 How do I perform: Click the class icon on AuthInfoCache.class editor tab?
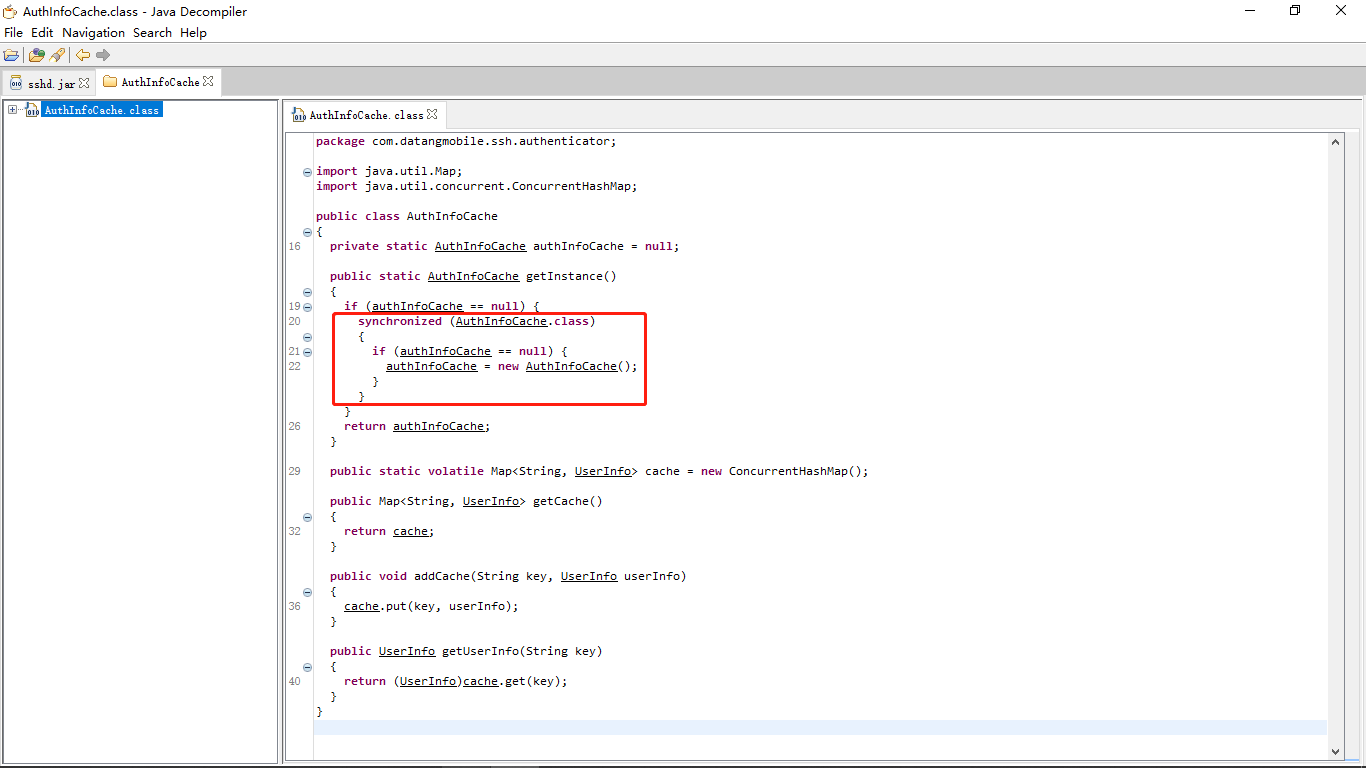coord(299,115)
